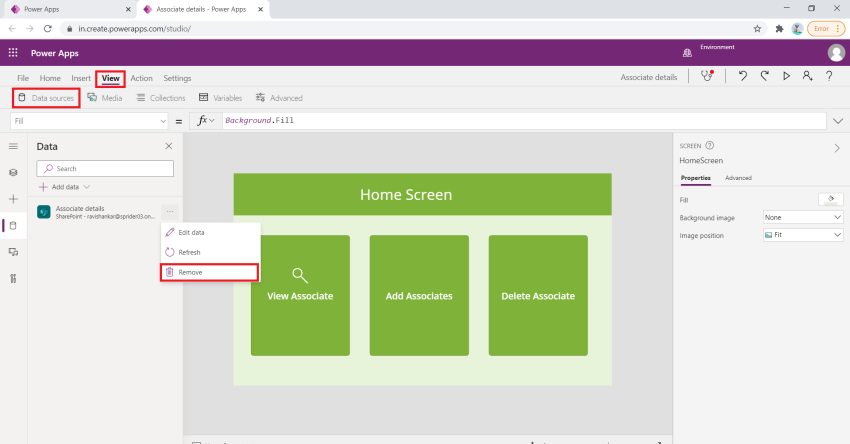Open the Action ribbon tab
The image size is (850, 444).
(x=141, y=78)
